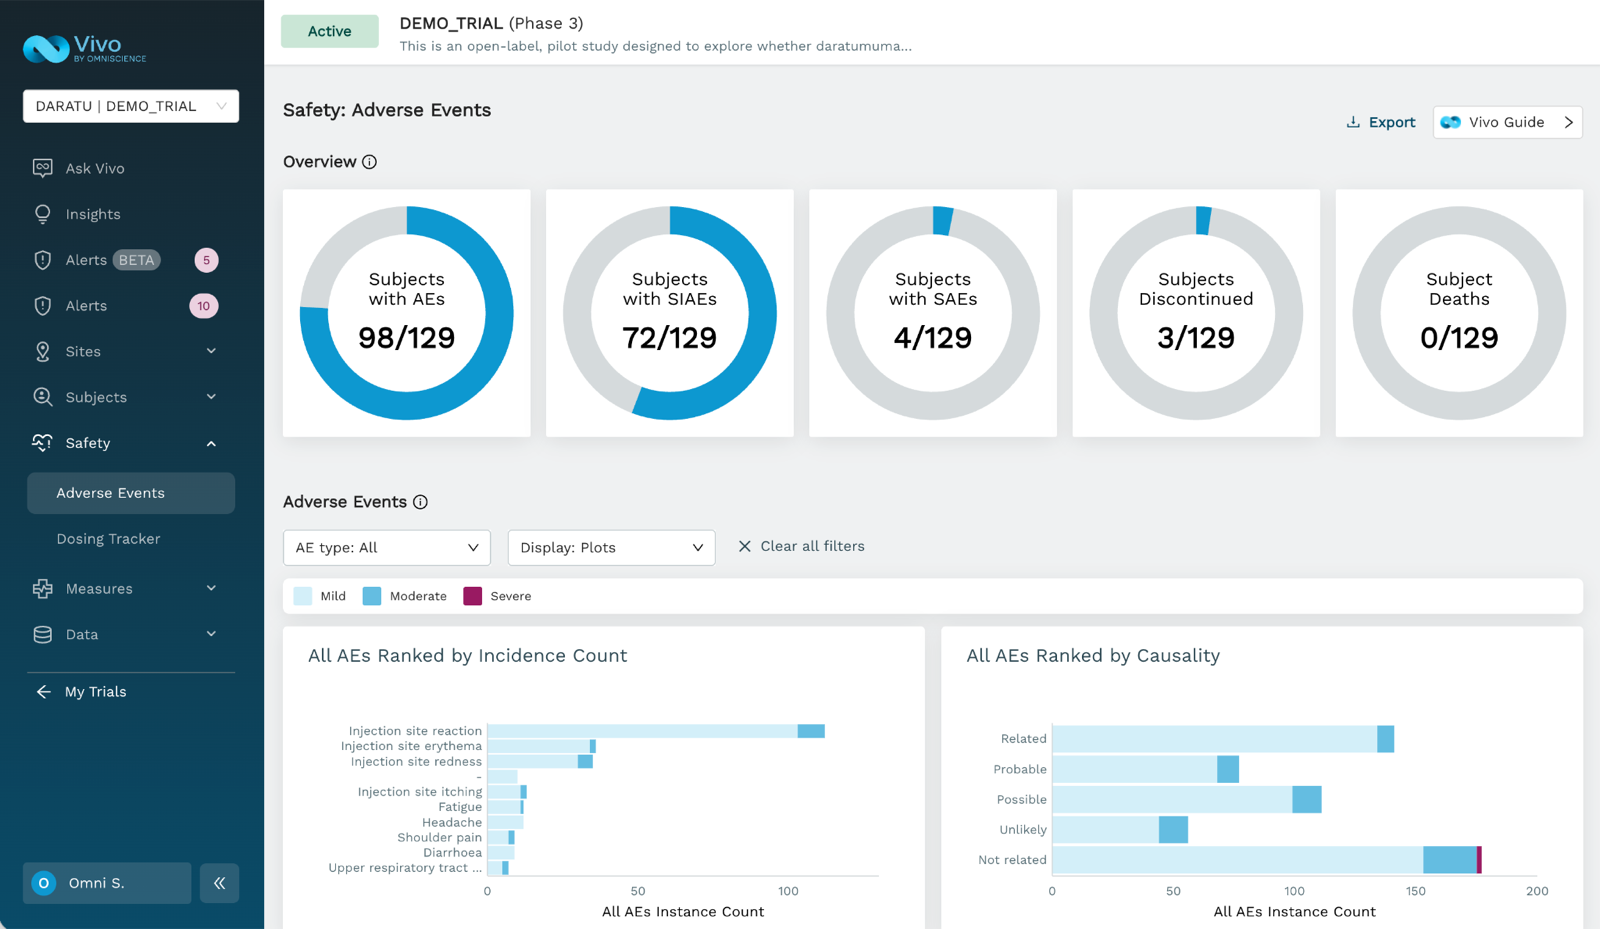Screen dimensions: 1600x929
Task: Open the Vivo Guide panel
Action: [1507, 122]
